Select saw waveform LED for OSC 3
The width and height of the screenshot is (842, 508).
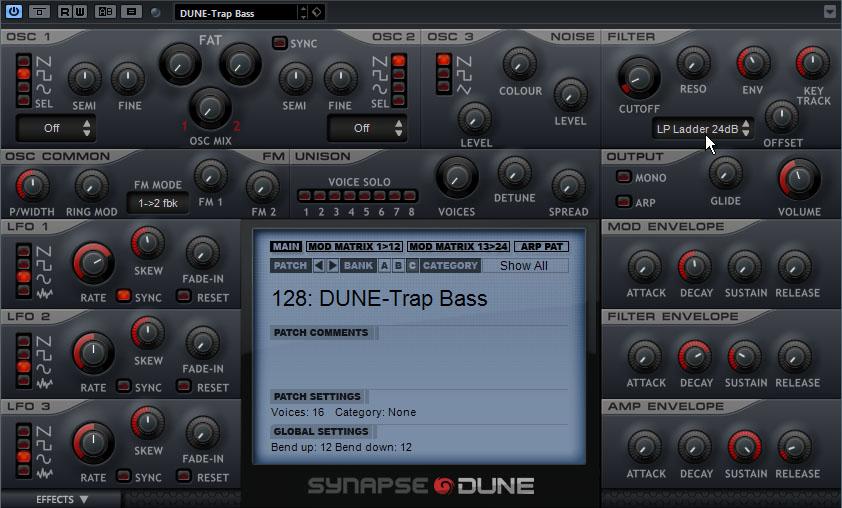coord(444,60)
